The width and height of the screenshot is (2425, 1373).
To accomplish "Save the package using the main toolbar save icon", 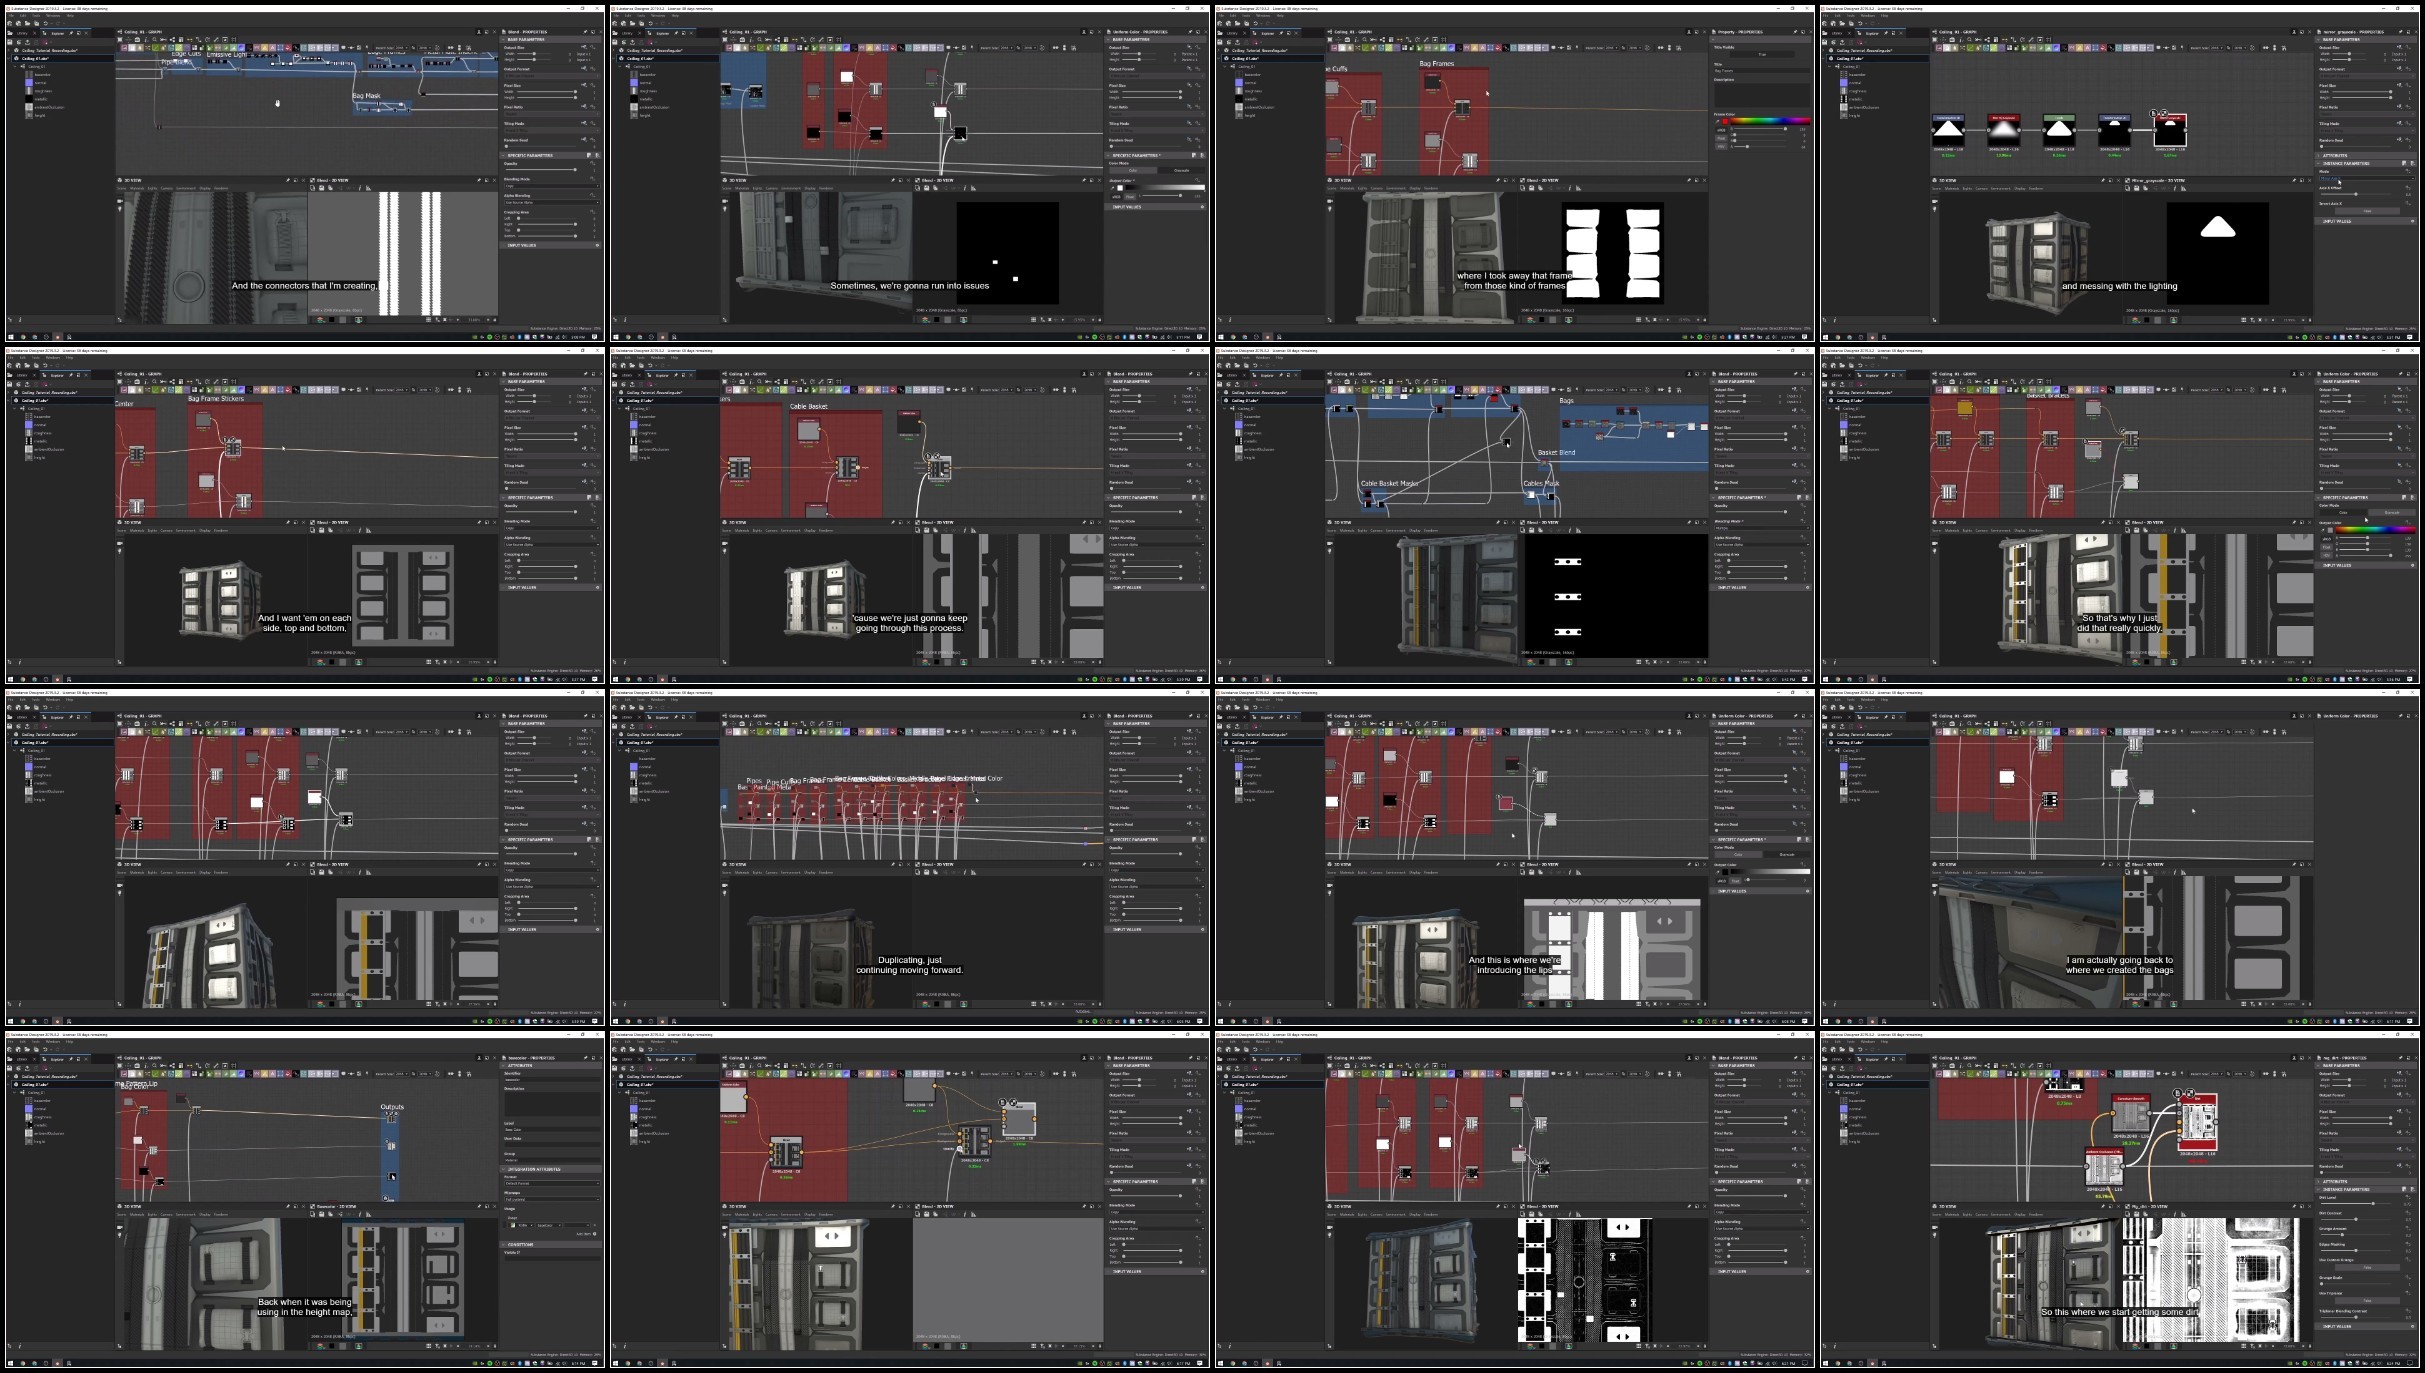I will pos(37,24).
